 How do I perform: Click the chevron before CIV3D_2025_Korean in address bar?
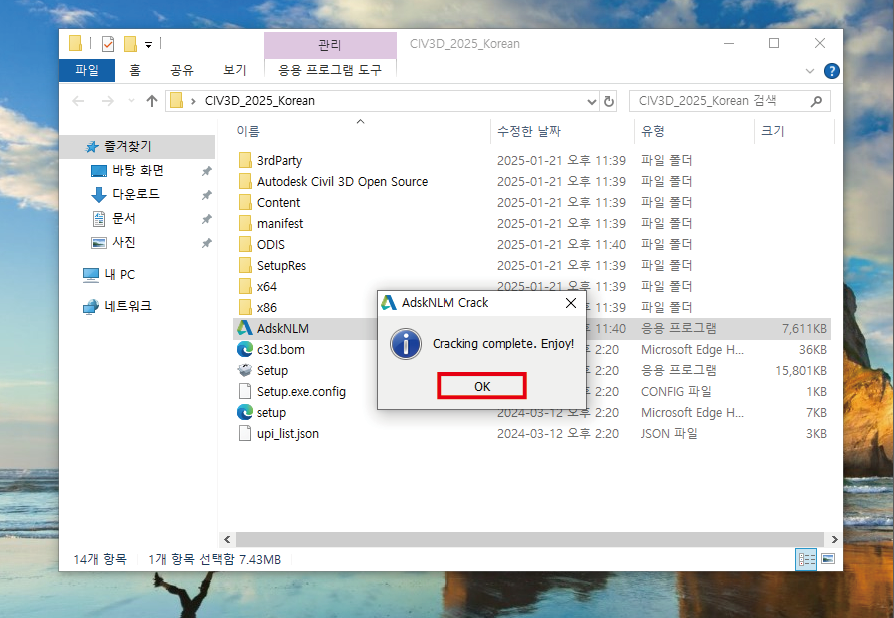point(193,101)
